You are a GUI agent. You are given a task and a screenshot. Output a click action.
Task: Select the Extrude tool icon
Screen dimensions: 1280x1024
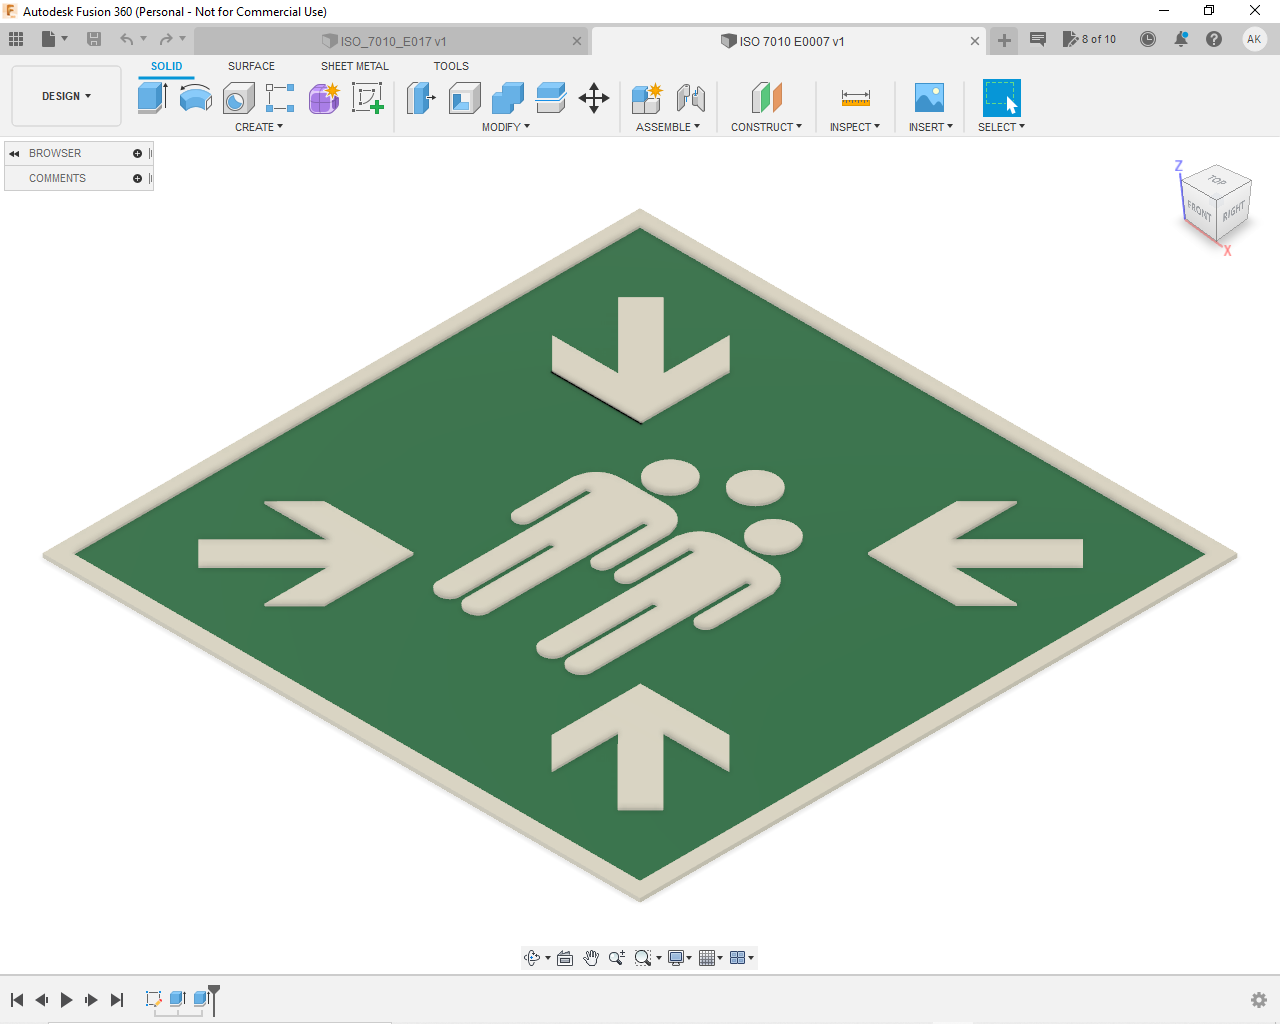click(152, 98)
